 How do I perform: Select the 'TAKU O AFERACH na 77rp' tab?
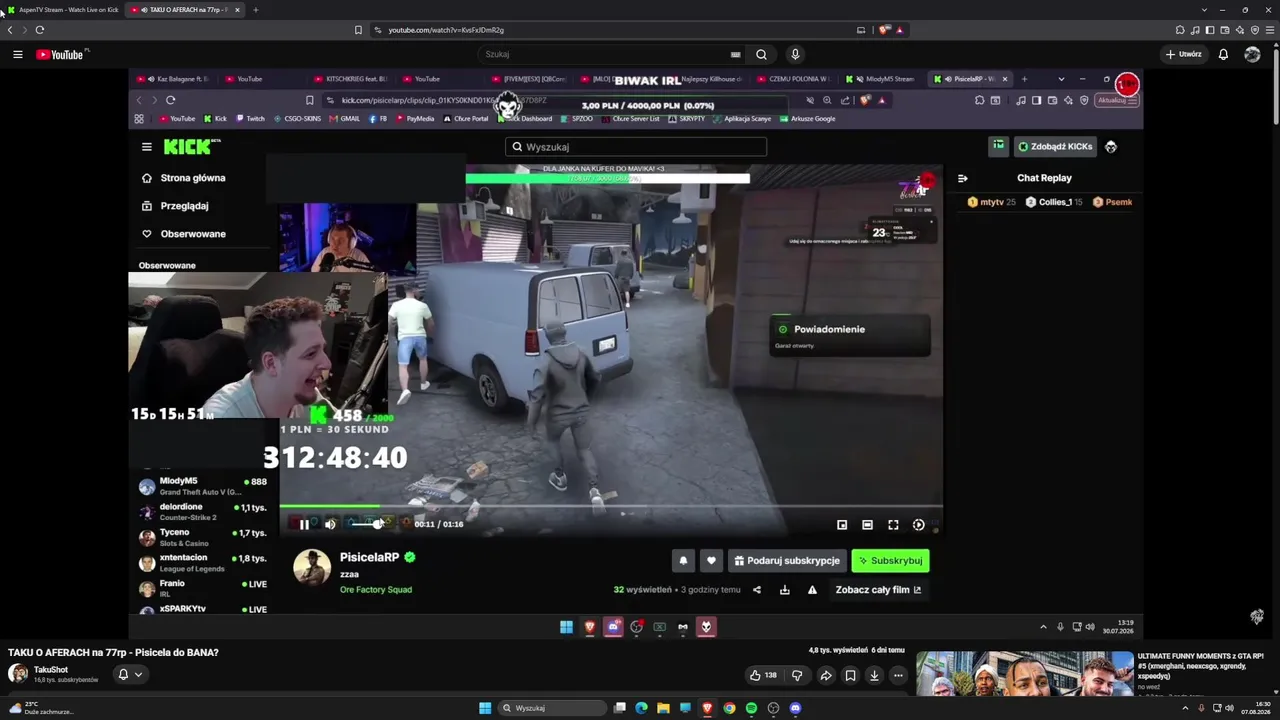(x=184, y=10)
